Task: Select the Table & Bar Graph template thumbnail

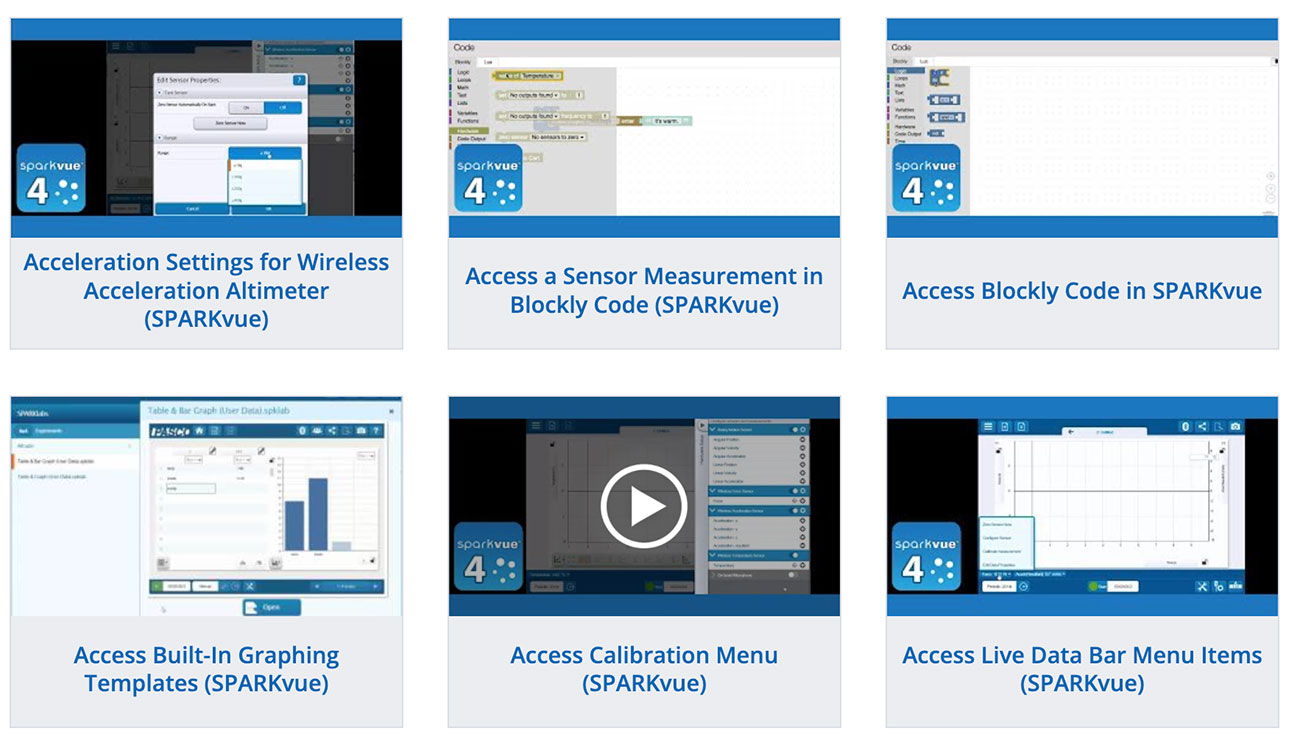Action: click(206, 507)
